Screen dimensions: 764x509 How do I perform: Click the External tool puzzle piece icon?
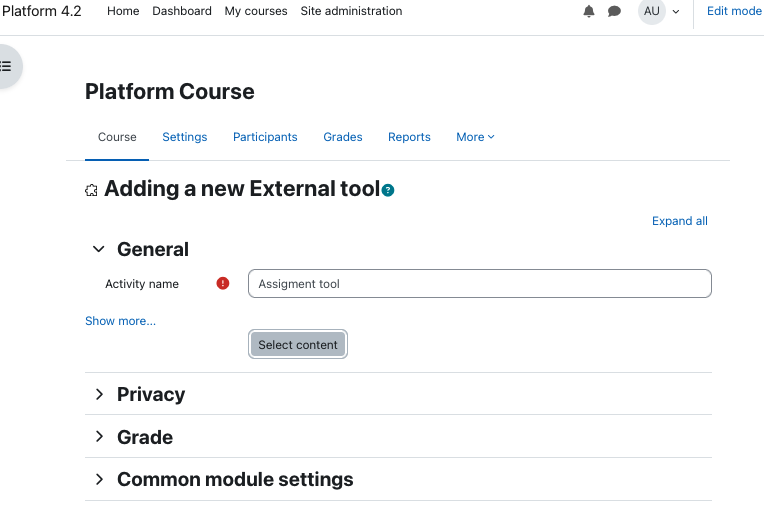click(x=91, y=190)
